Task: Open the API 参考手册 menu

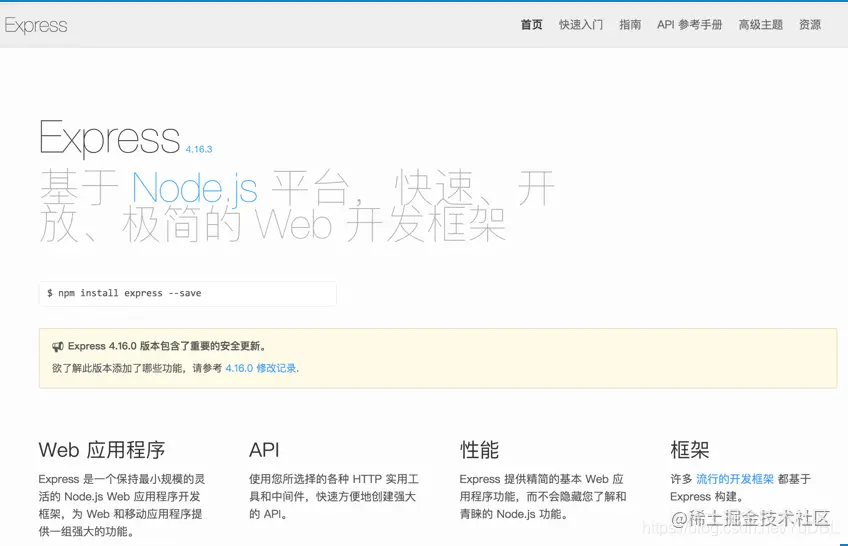Action: [x=690, y=25]
